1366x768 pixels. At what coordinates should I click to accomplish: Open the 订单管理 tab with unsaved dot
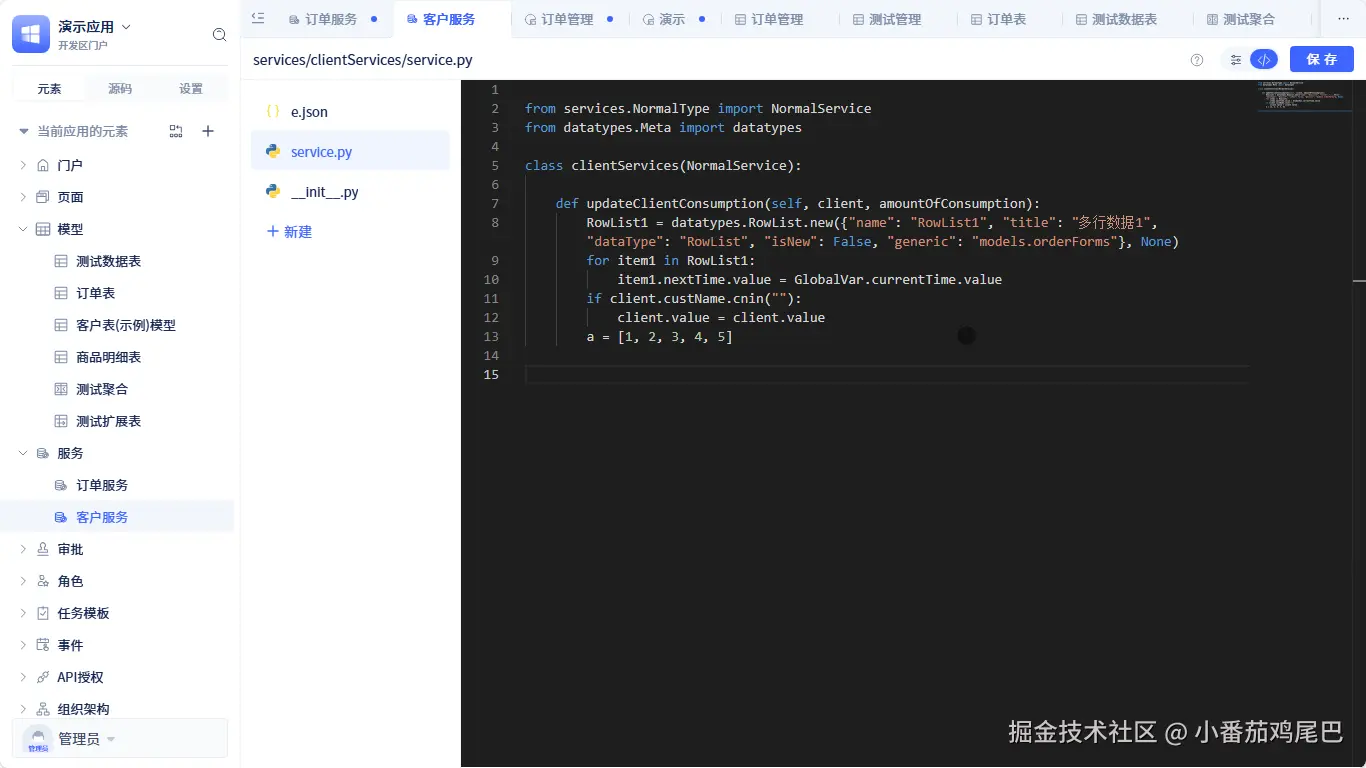click(x=569, y=19)
